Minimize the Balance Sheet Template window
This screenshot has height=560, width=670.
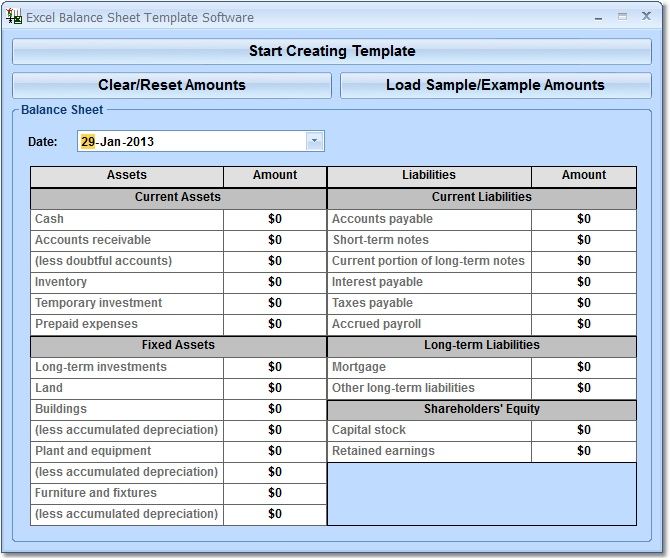click(599, 17)
